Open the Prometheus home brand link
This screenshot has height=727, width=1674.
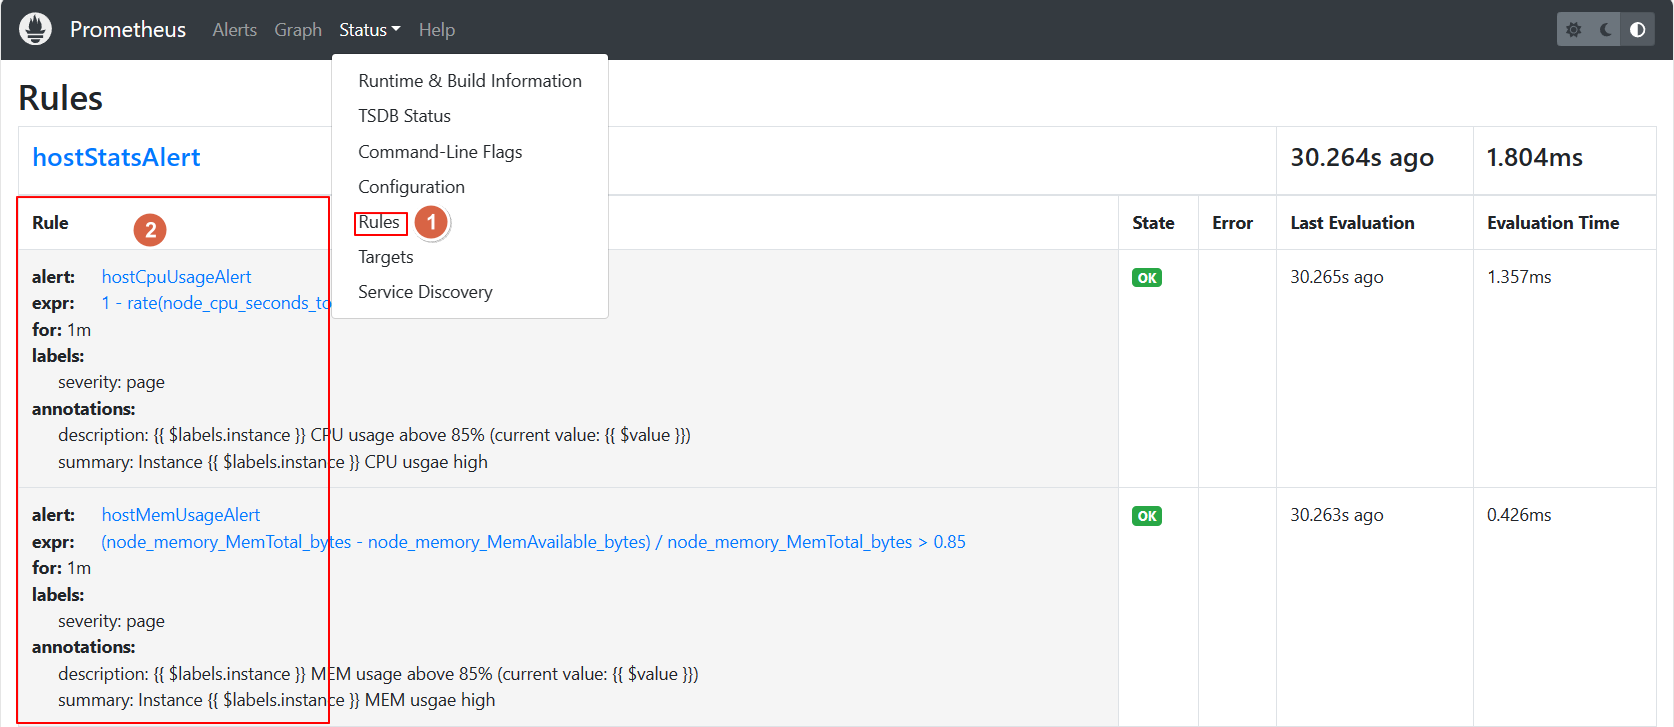tap(128, 30)
